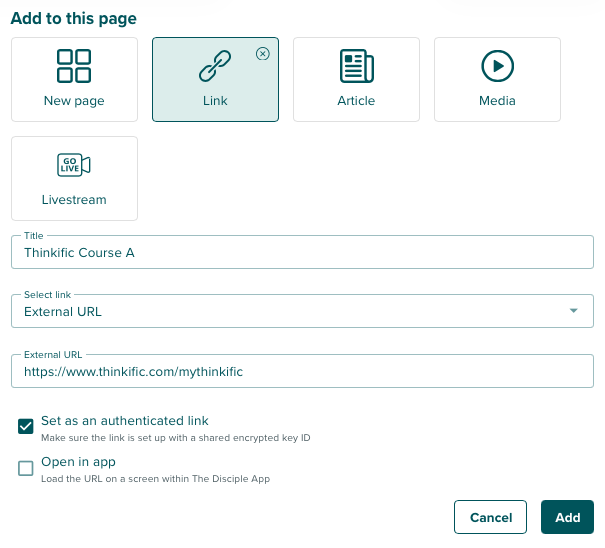
Task: Focus the Title text field
Action: (302, 253)
